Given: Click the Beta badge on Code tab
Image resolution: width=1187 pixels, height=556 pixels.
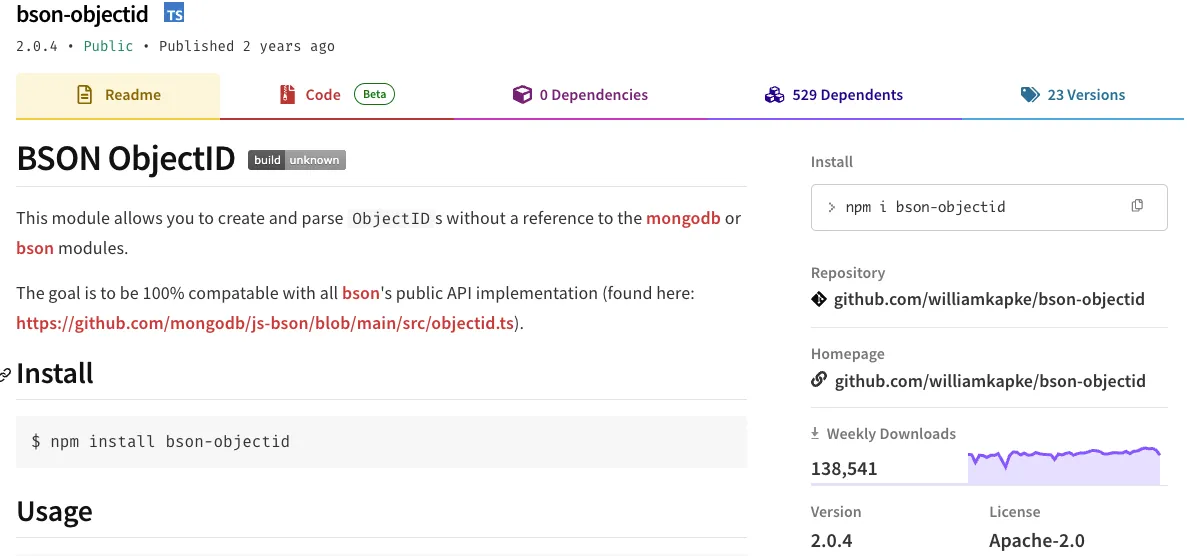Looking at the screenshot, I should [374, 95].
